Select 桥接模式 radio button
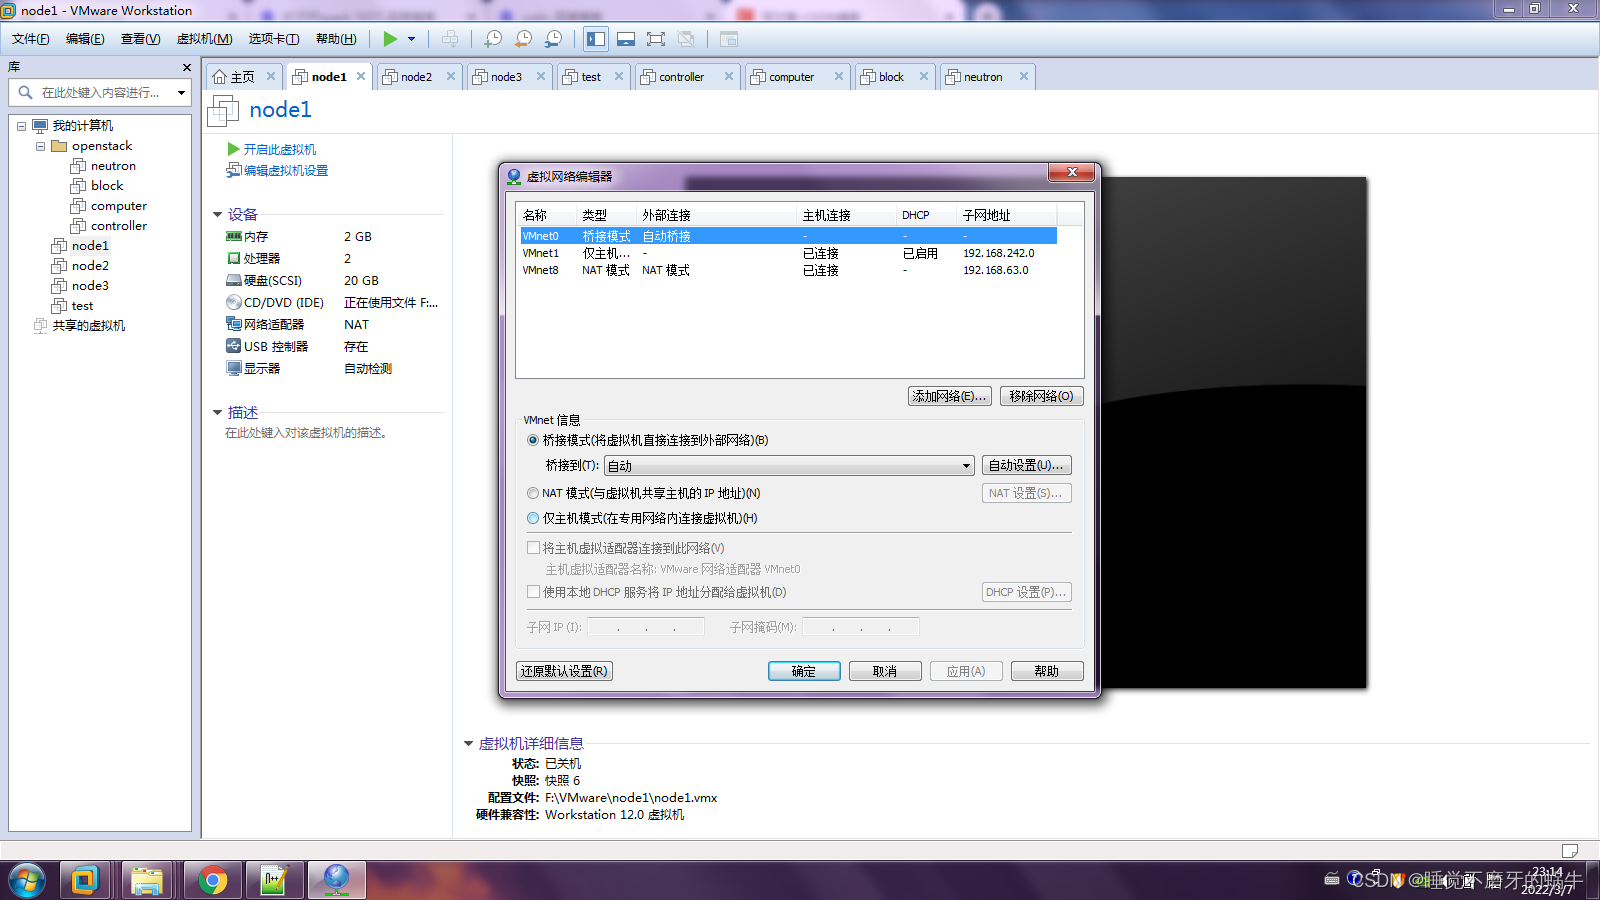 click(533, 440)
